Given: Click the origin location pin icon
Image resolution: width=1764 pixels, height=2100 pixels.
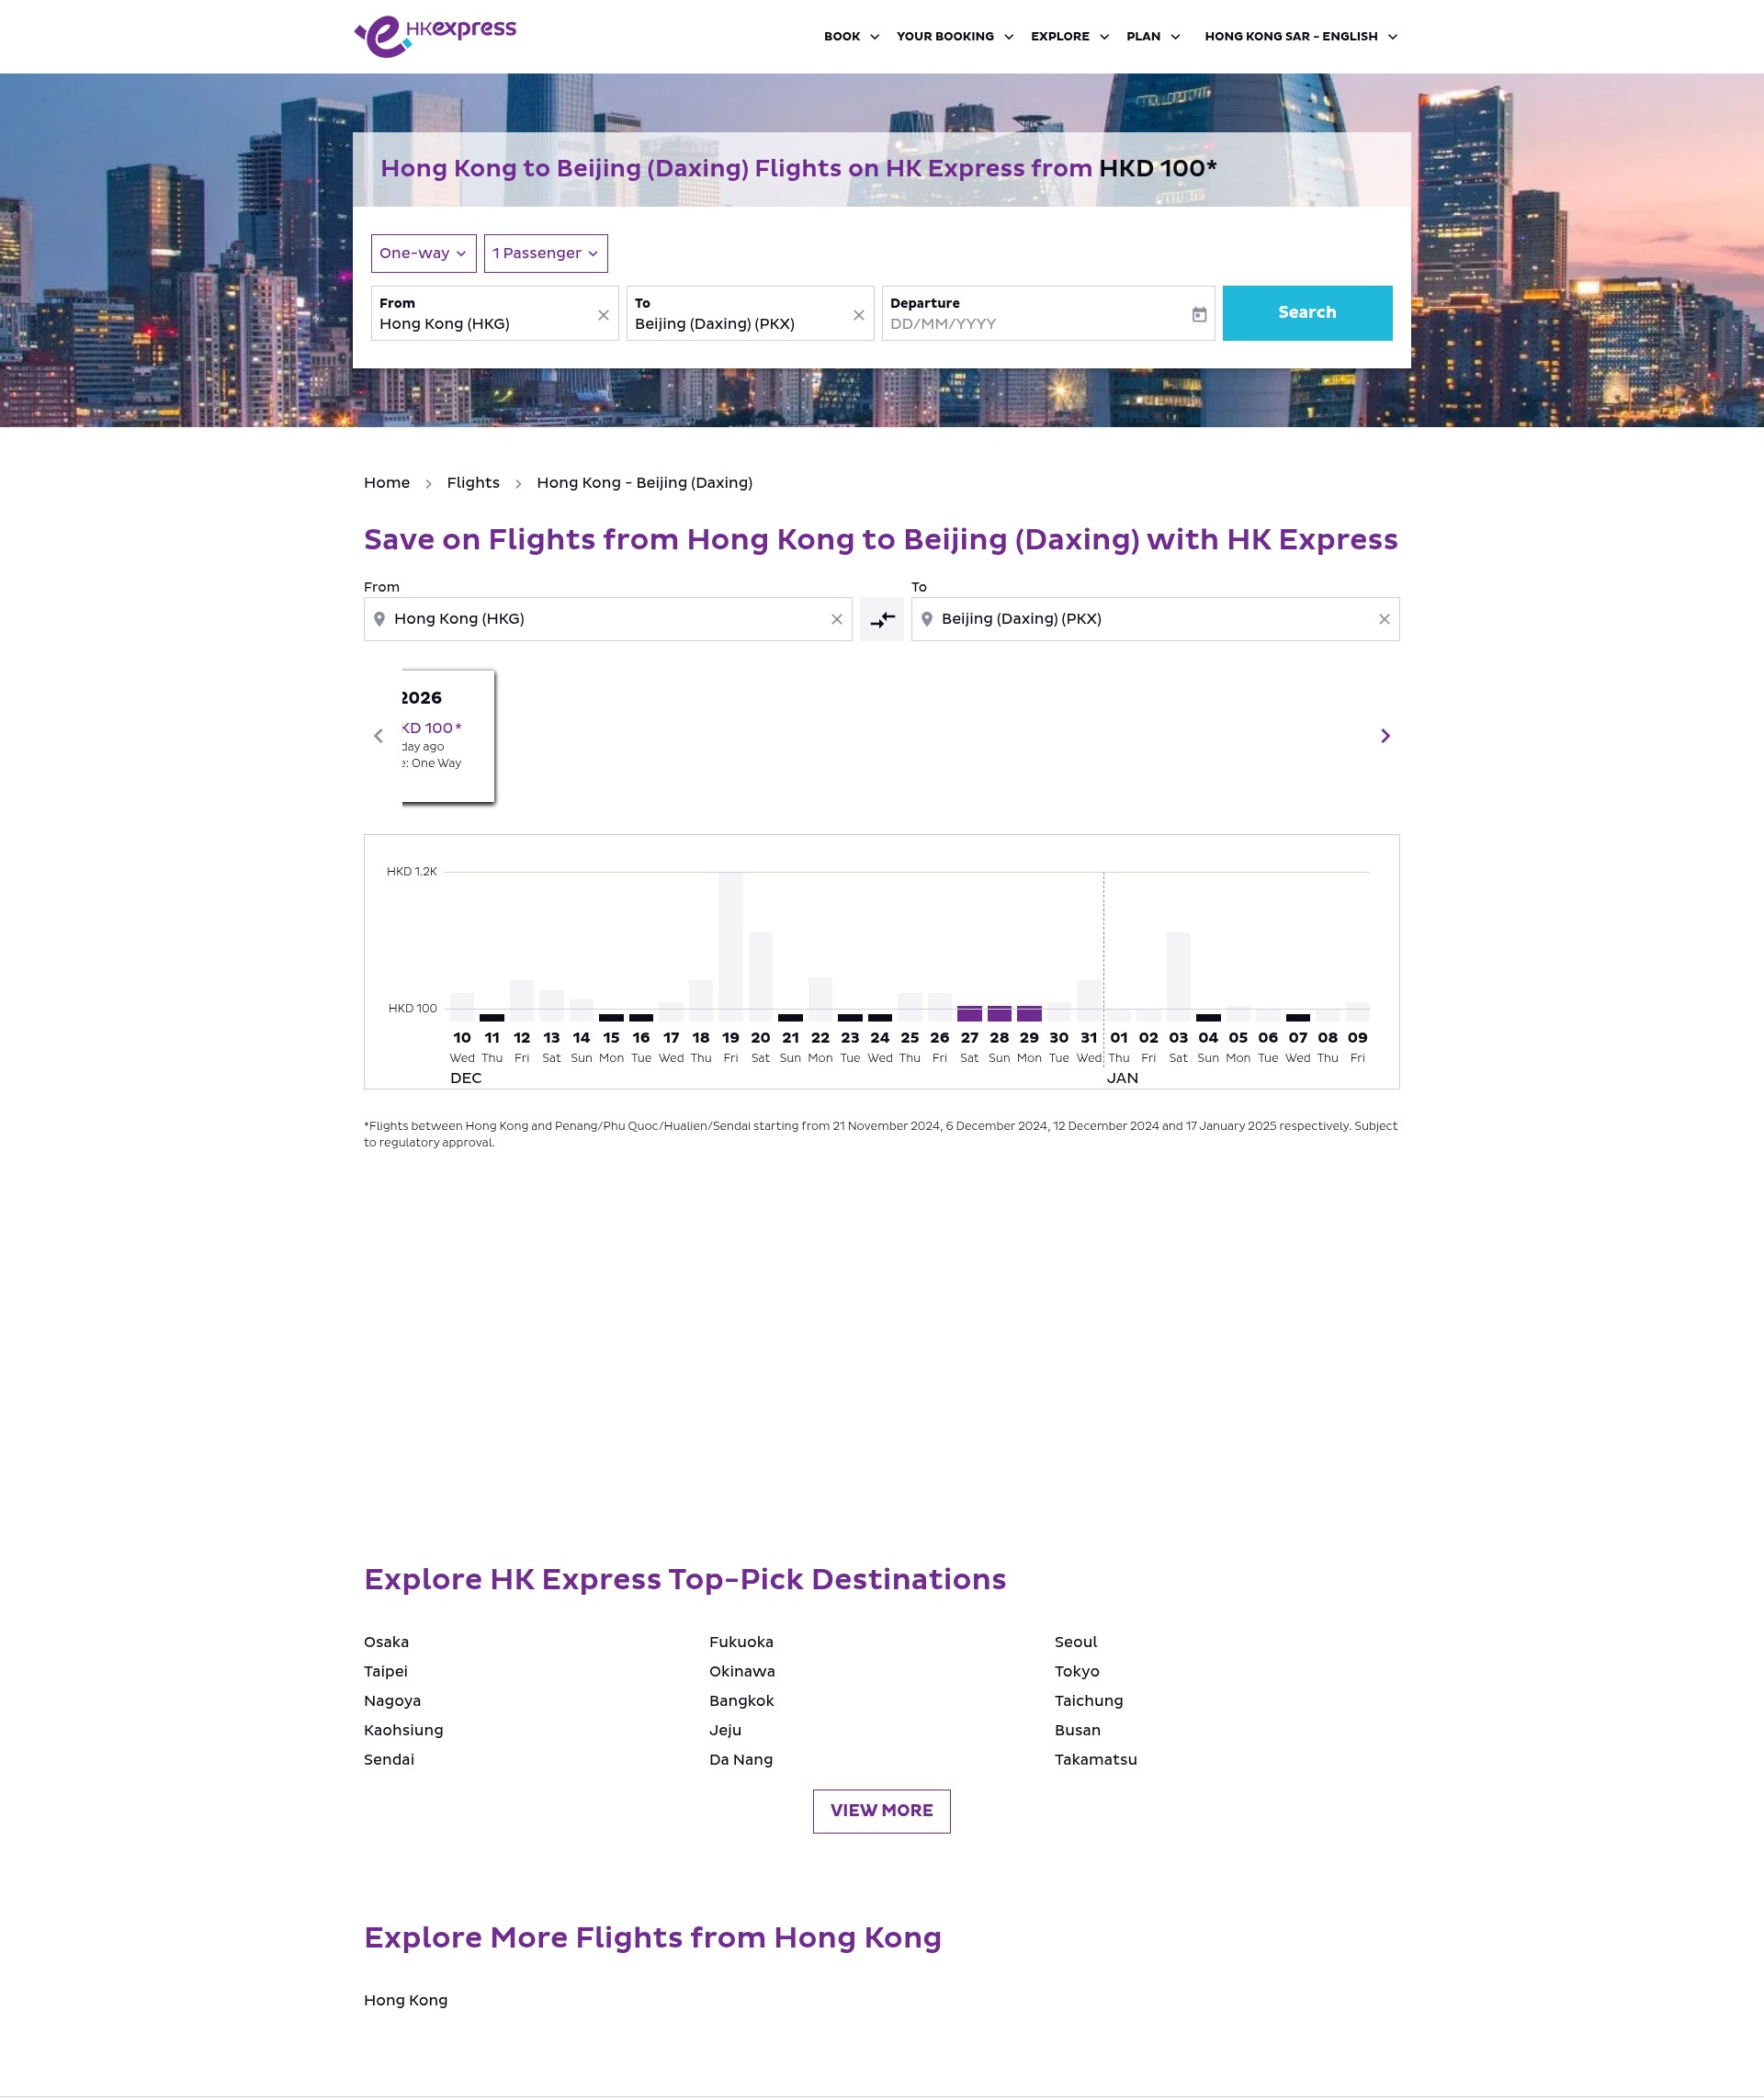Looking at the screenshot, I should 379,619.
